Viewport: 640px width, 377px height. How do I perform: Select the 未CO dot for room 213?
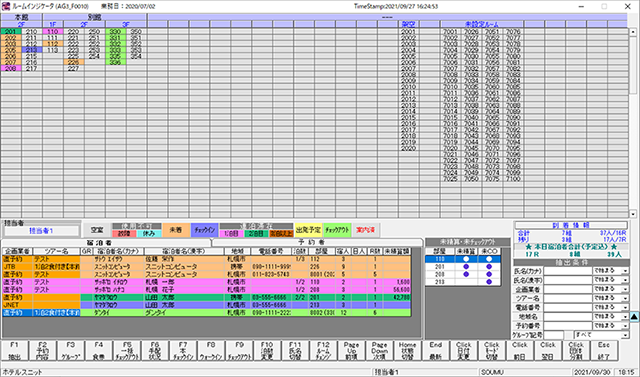click(x=489, y=282)
